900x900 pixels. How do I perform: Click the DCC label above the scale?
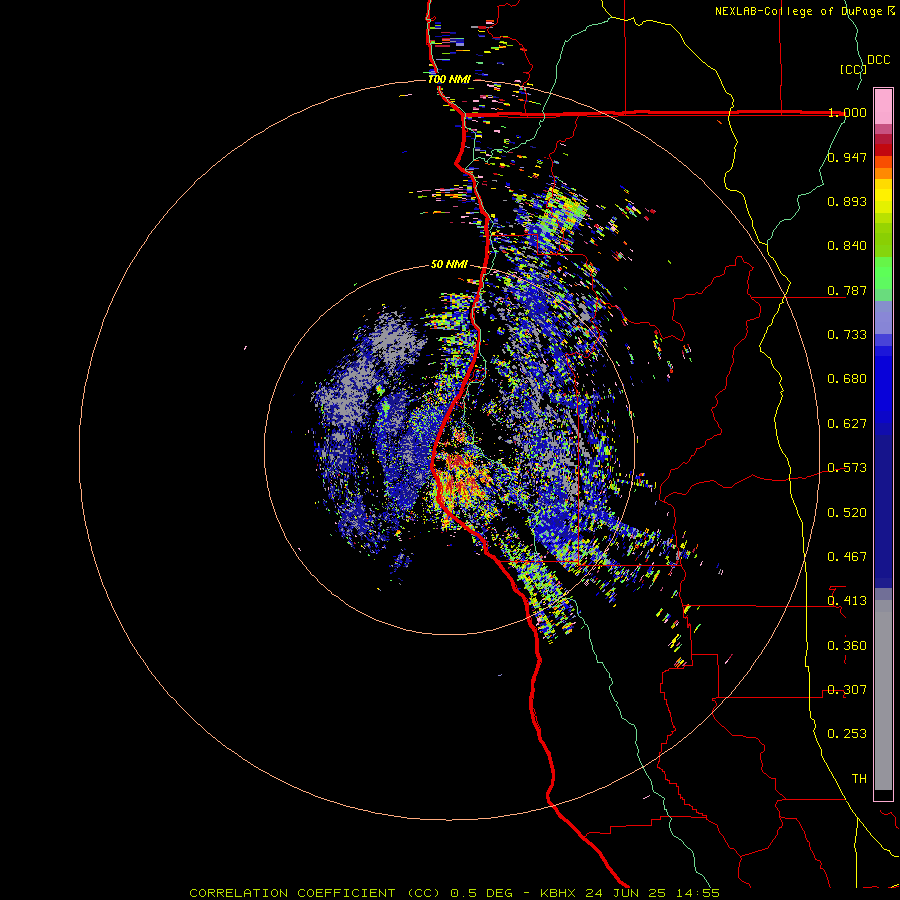click(x=878, y=60)
